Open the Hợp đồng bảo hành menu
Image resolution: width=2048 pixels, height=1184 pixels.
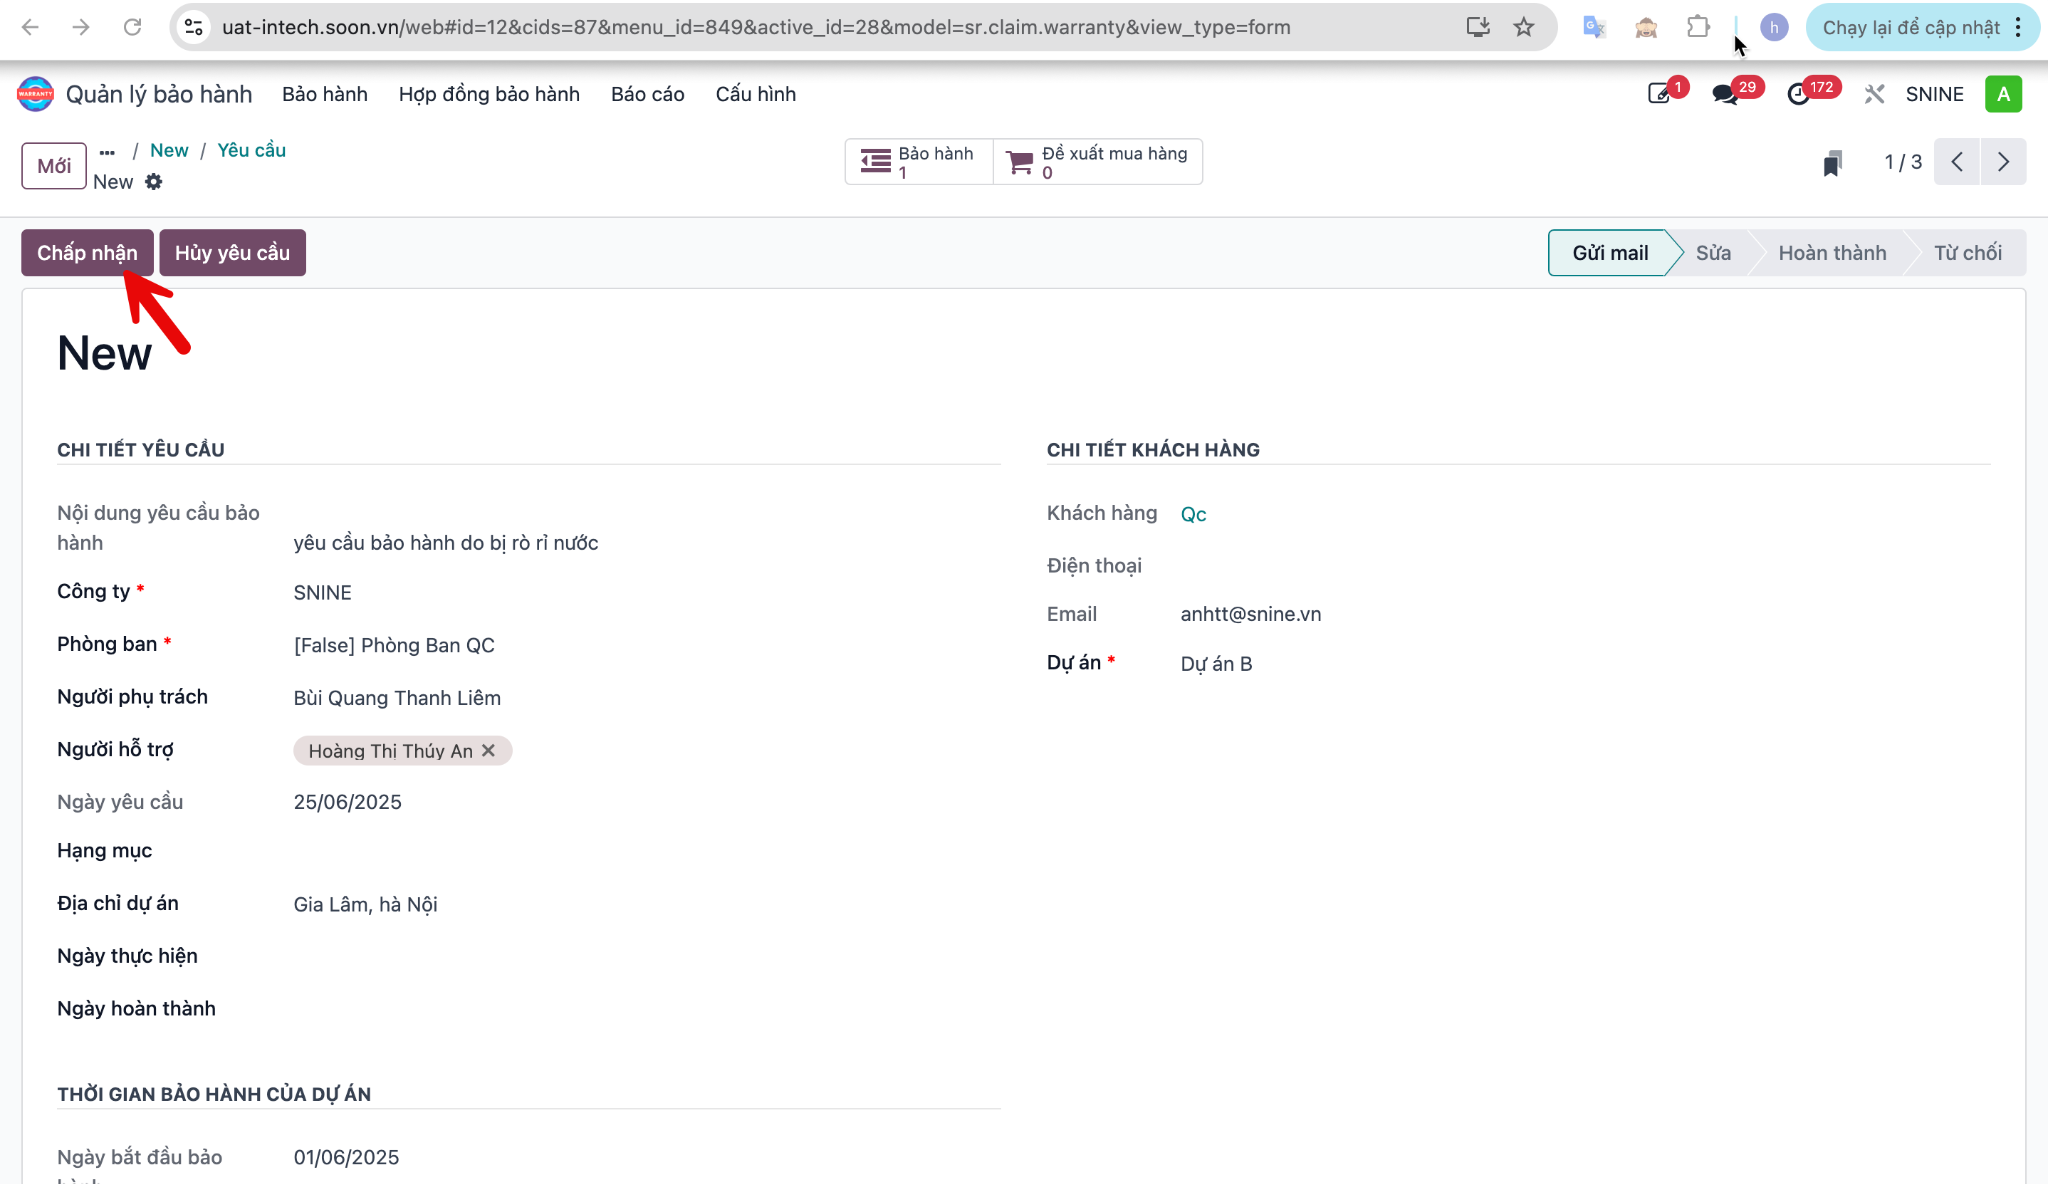(489, 94)
